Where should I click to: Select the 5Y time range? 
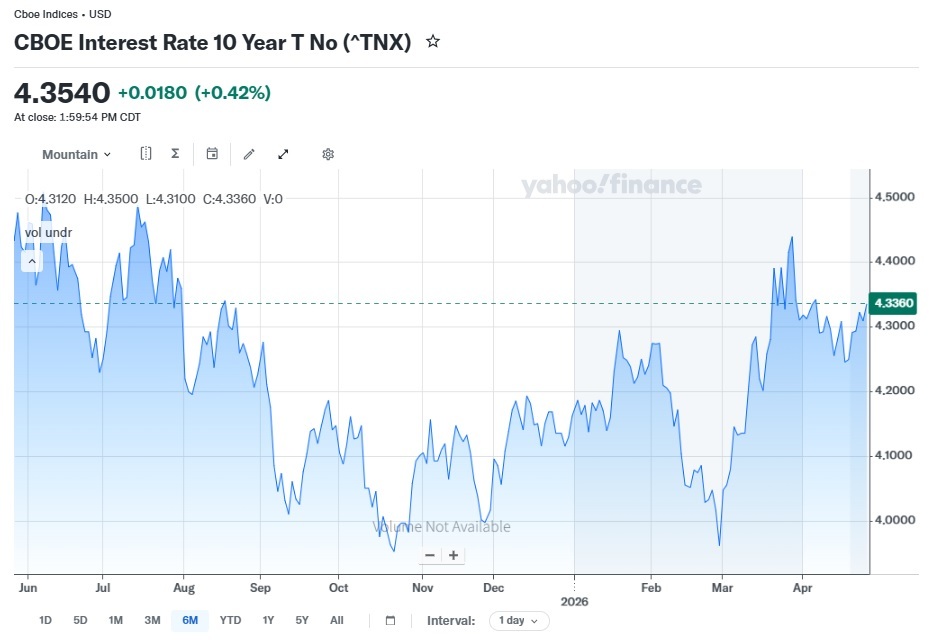(302, 620)
